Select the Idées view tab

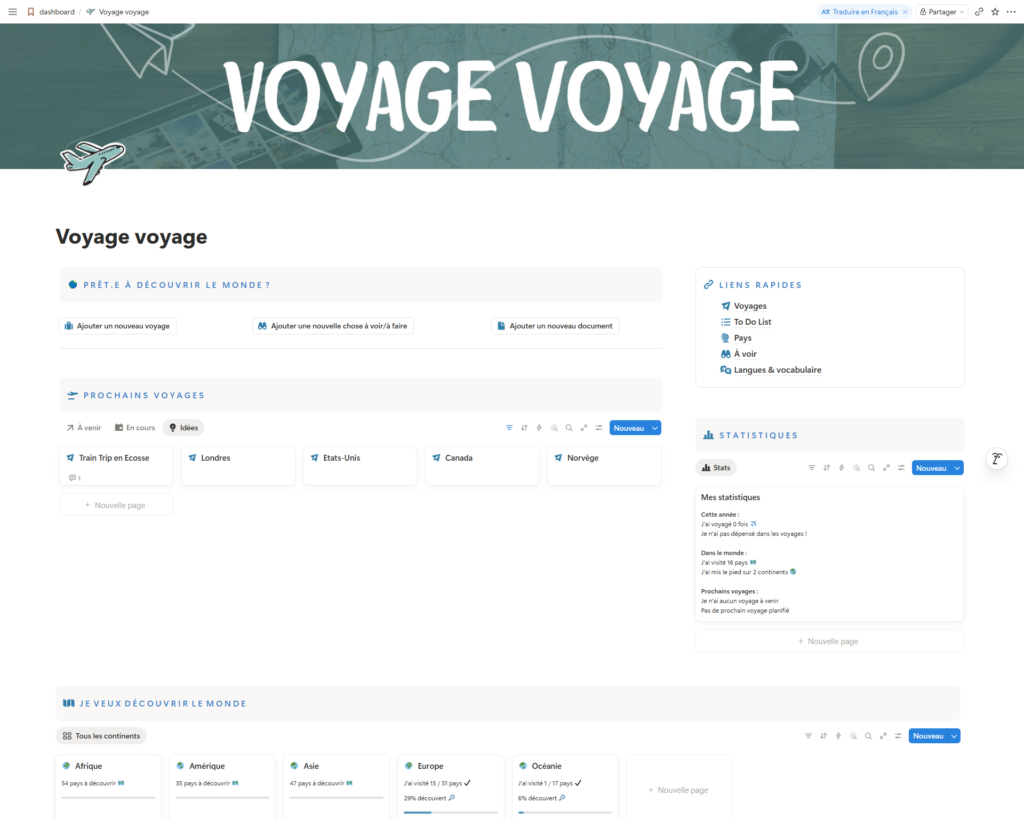[183, 426]
